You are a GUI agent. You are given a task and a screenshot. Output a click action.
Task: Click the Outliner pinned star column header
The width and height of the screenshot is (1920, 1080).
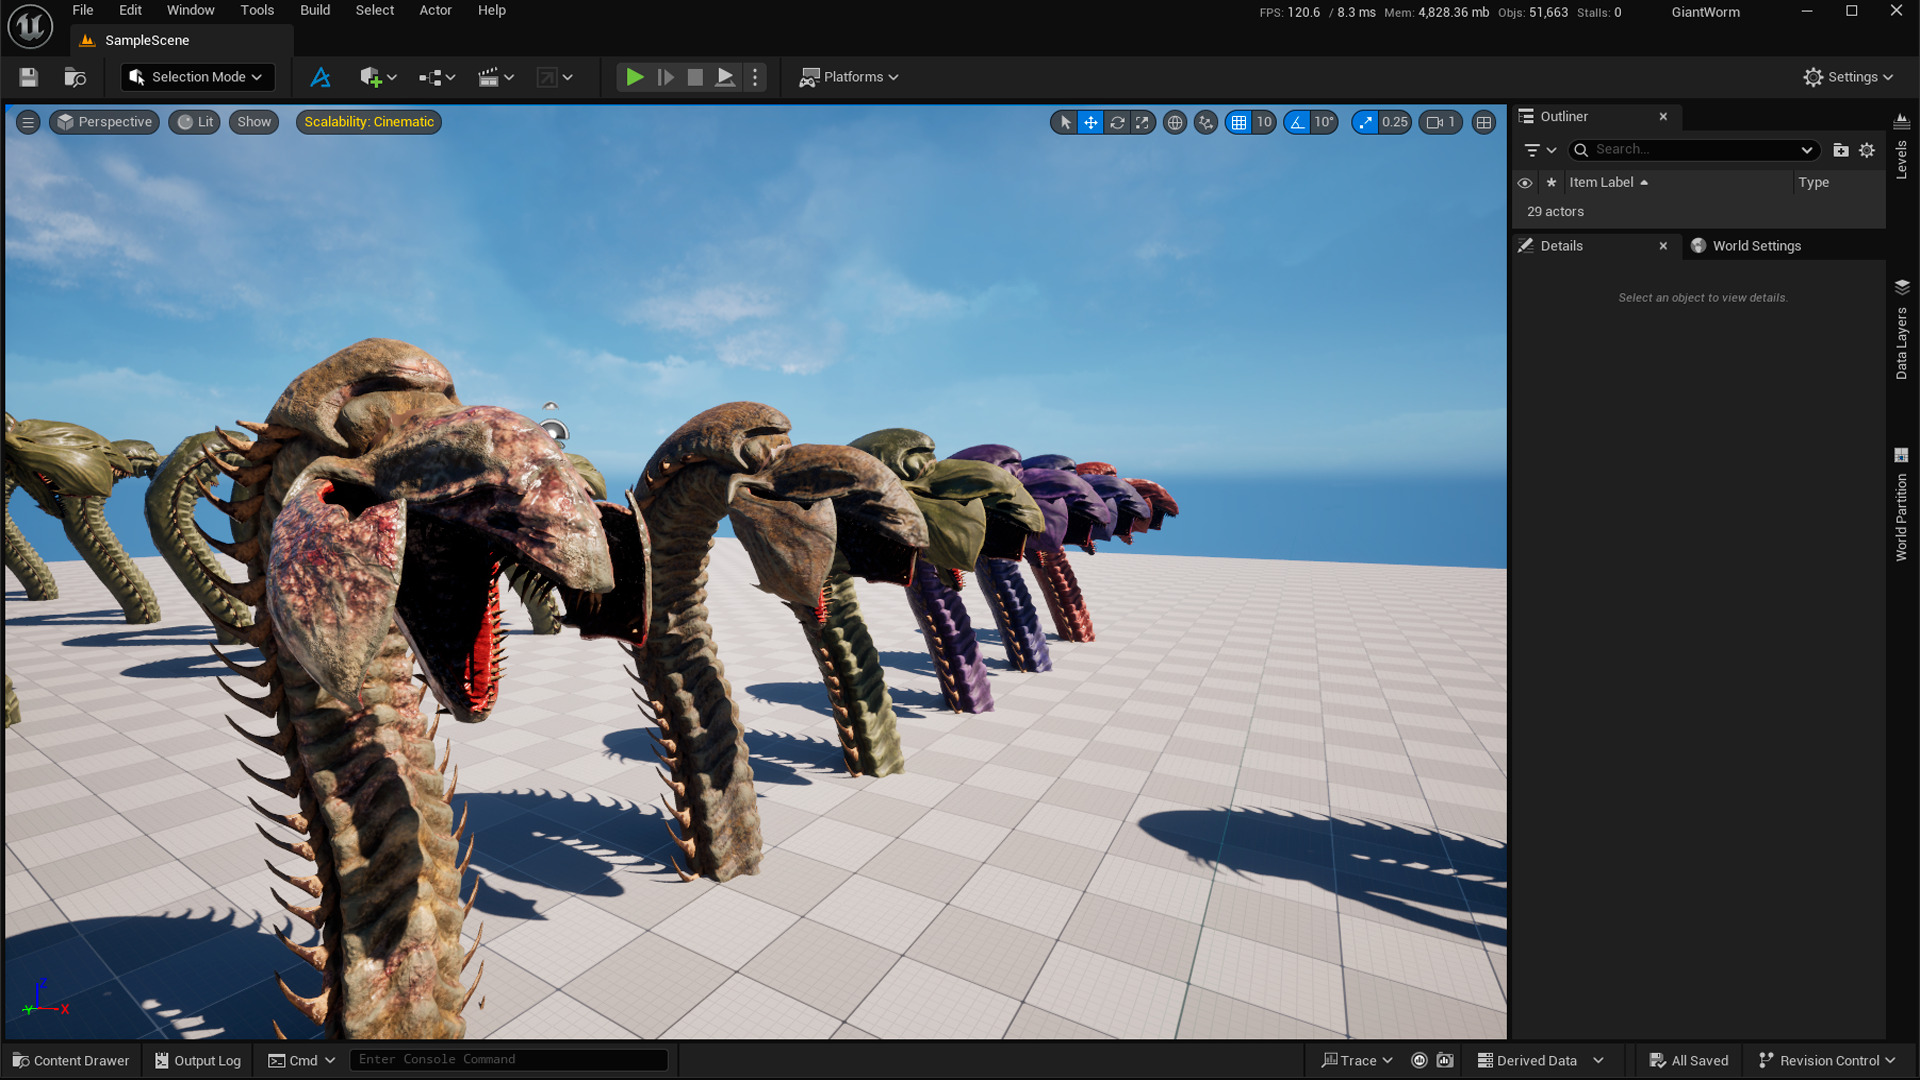click(x=1551, y=183)
